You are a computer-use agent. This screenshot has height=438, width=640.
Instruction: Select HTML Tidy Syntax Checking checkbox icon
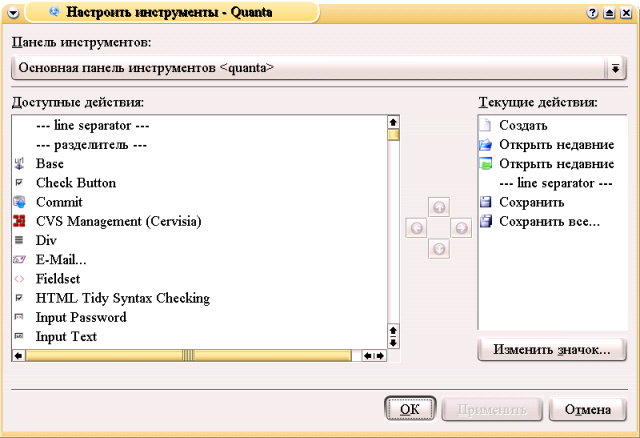tap(19, 298)
